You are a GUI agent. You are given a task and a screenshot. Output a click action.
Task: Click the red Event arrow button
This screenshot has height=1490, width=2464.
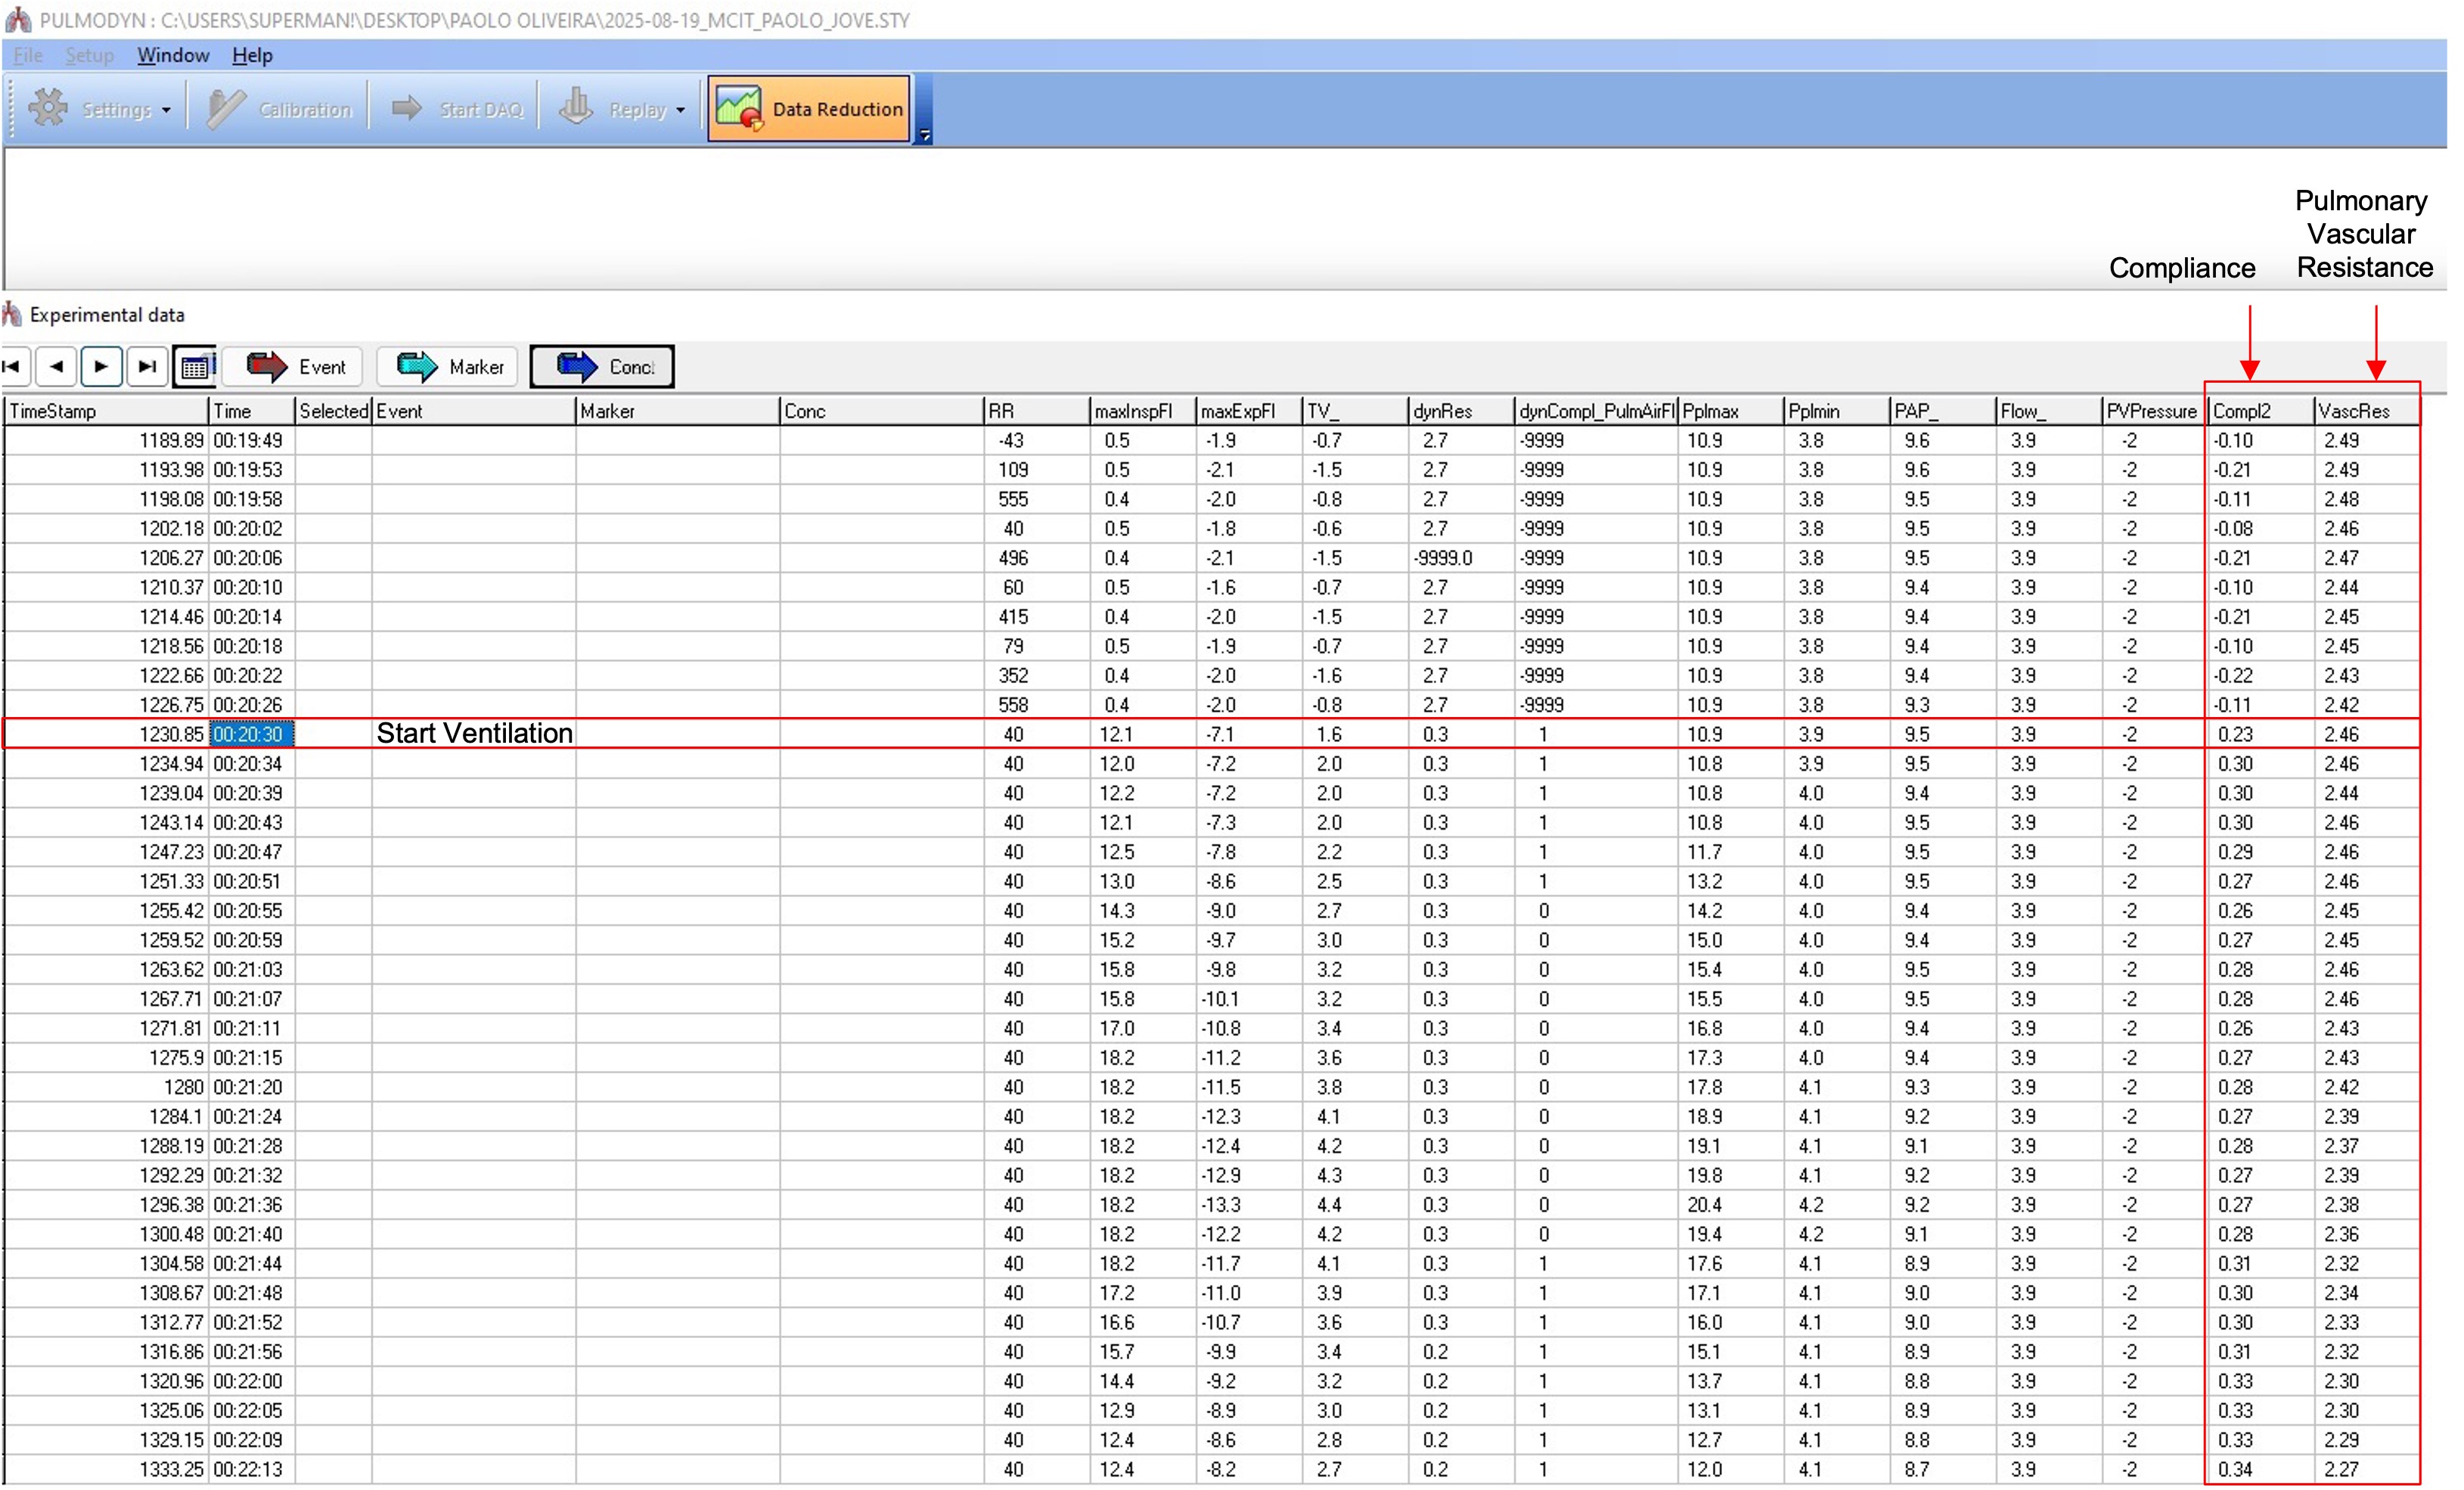(x=296, y=367)
